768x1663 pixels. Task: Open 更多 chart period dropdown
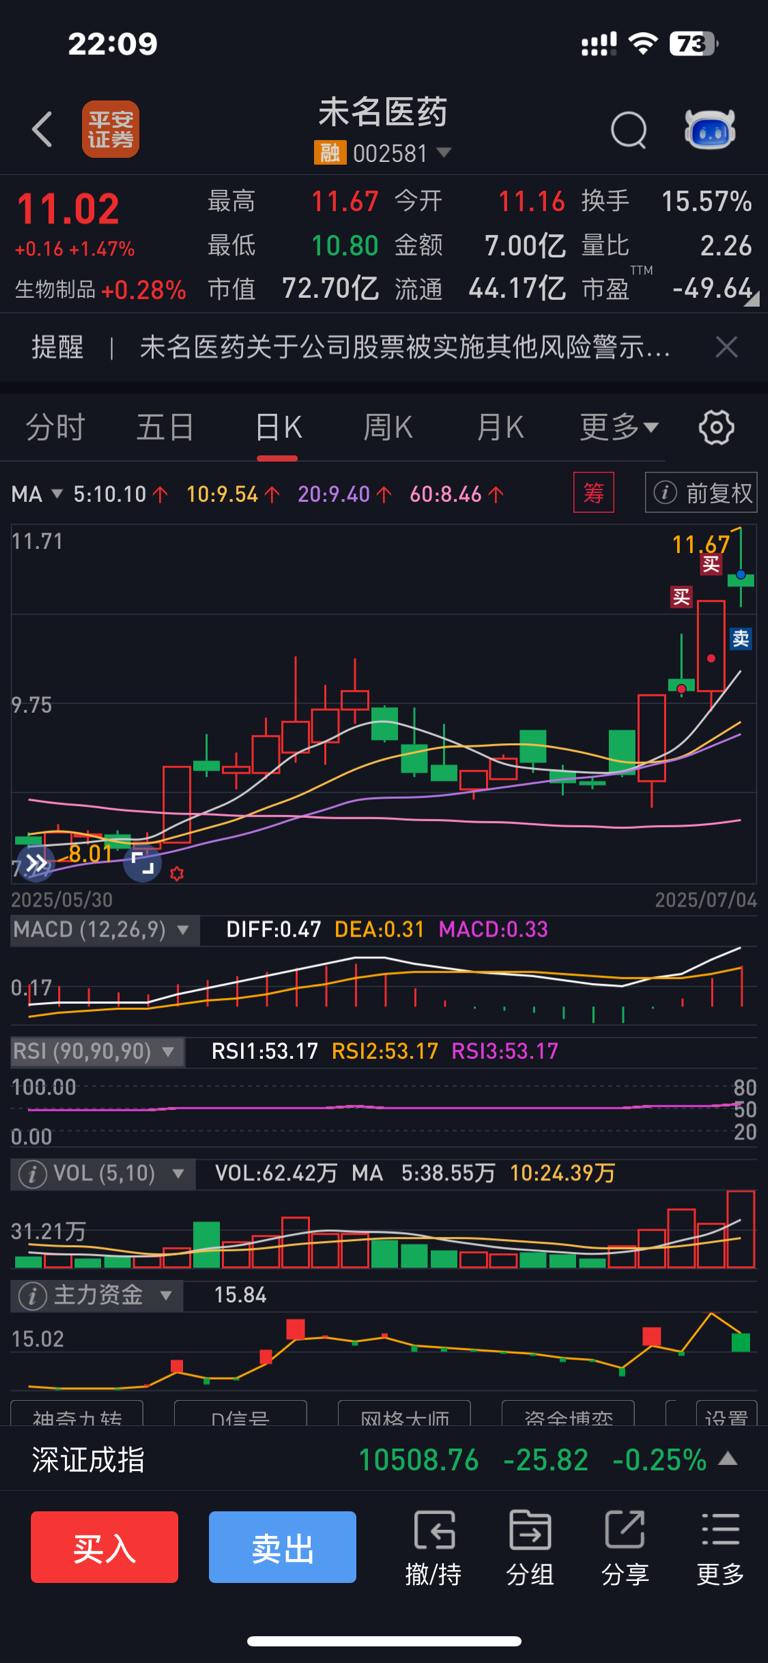click(x=619, y=428)
